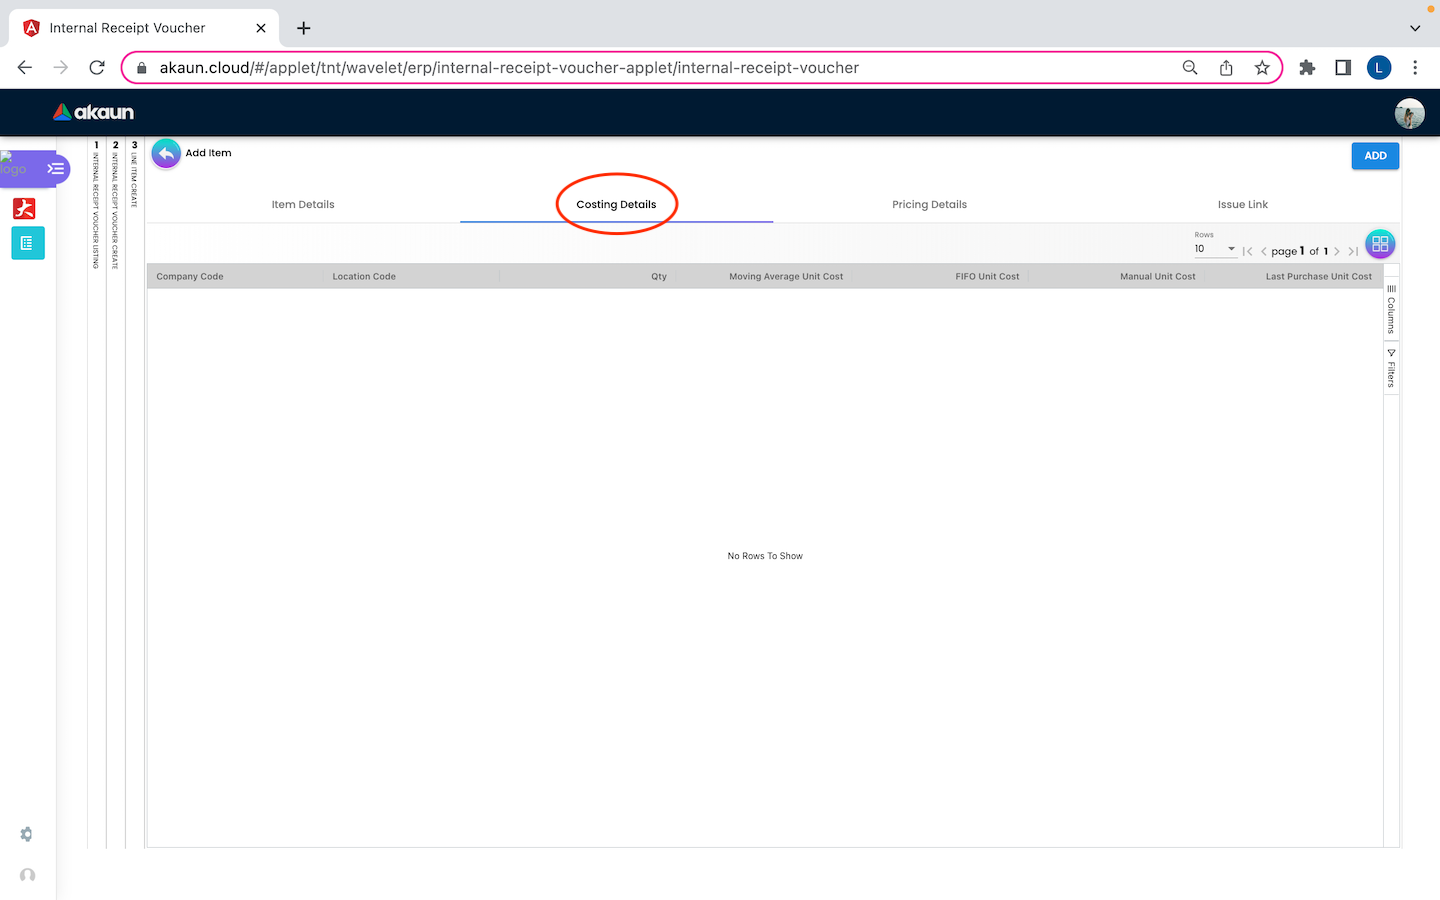
Task: Click the user icon at the sidebar bottom
Action: (x=27, y=875)
